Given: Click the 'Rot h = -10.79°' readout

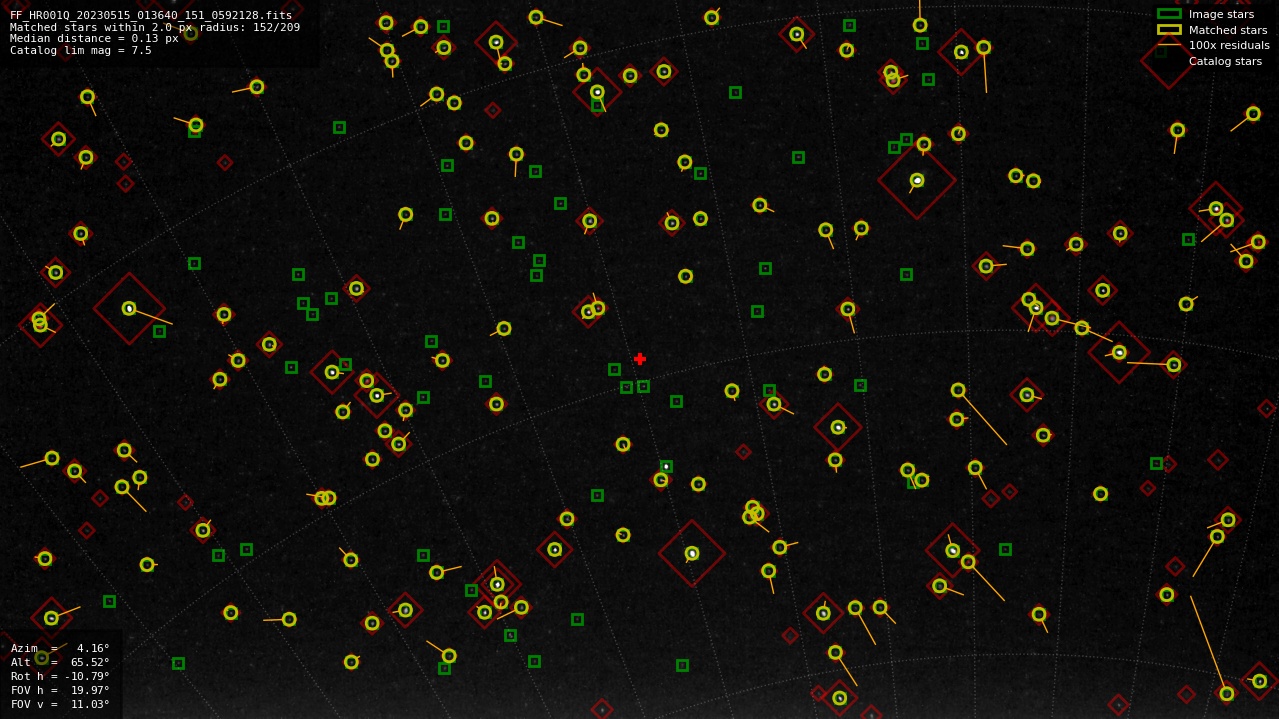Looking at the screenshot, I should coord(60,676).
